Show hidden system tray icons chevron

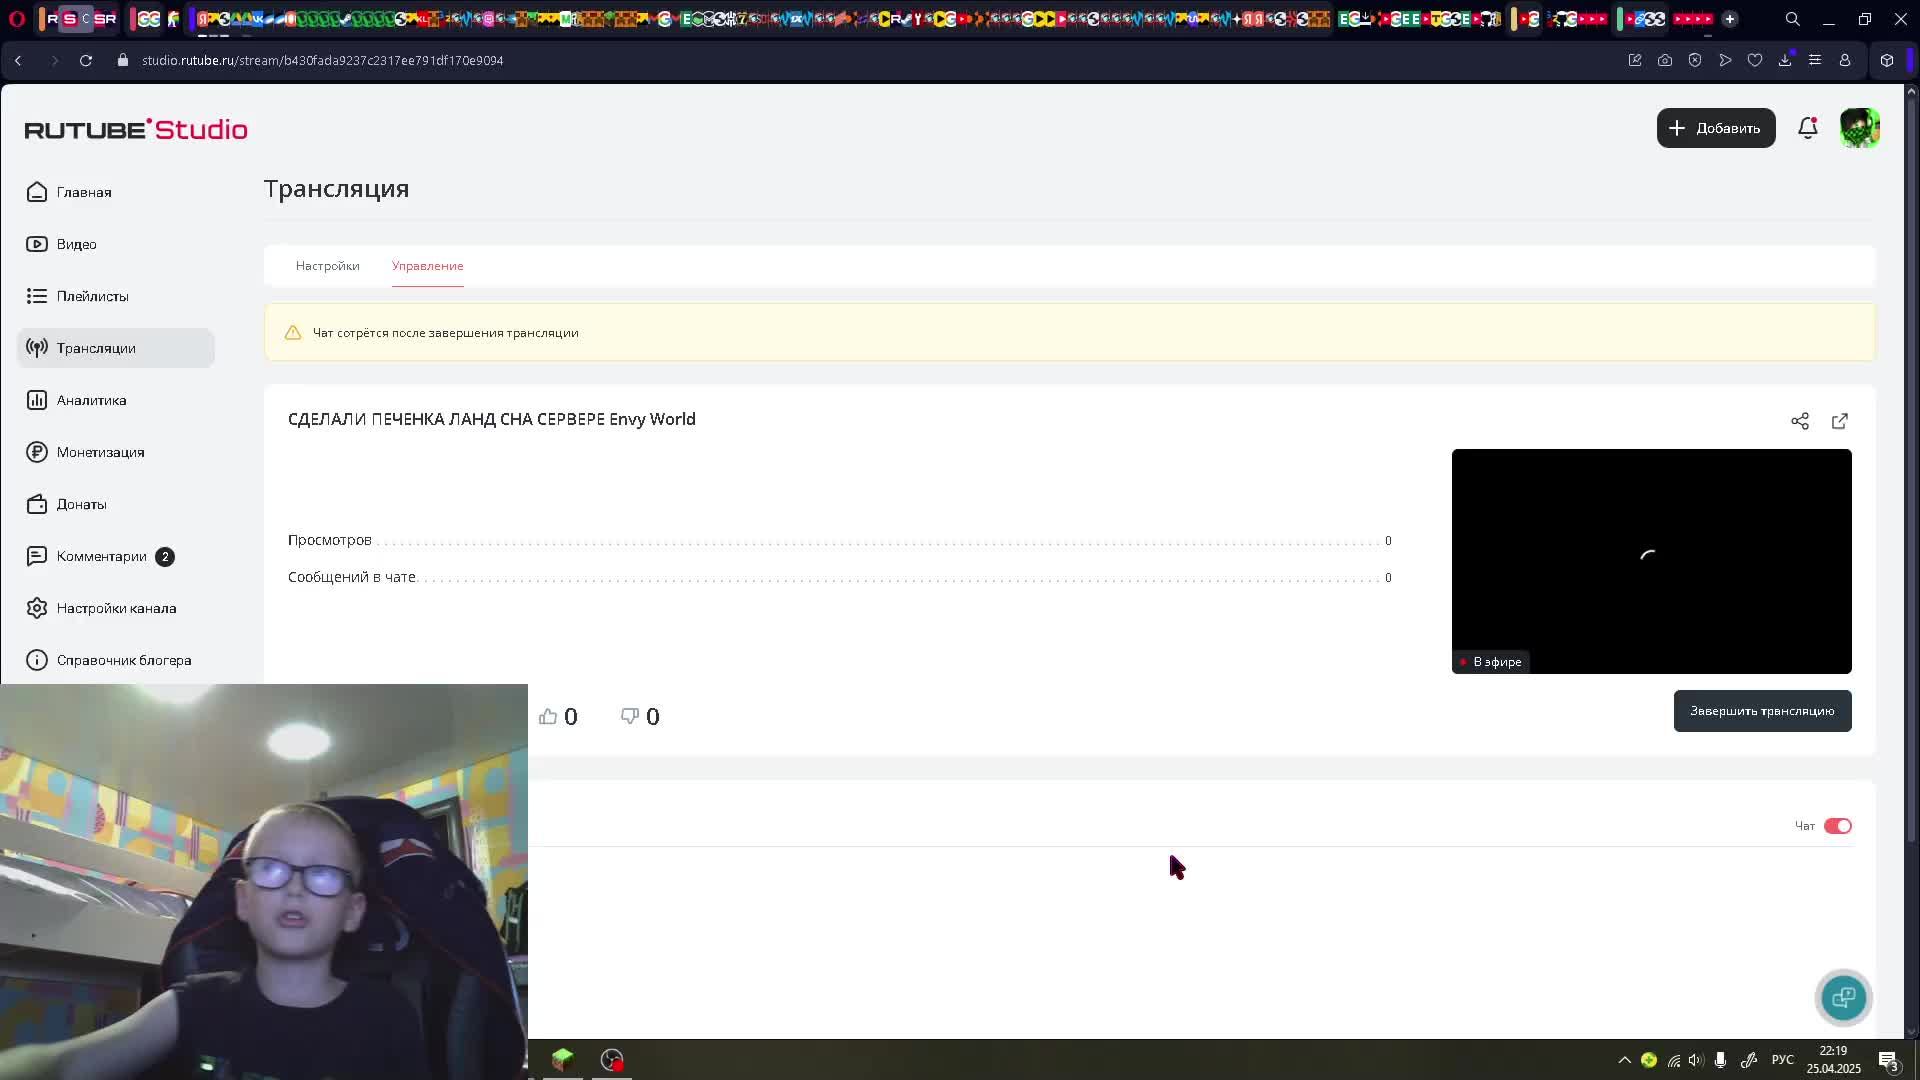click(1624, 1060)
